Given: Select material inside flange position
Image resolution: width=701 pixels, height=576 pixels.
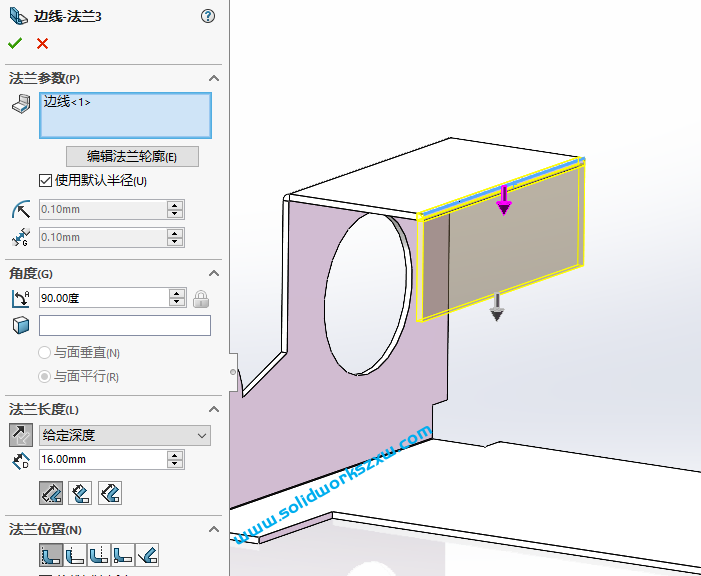Looking at the screenshot, I should pyautogui.click(x=51, y=555).
